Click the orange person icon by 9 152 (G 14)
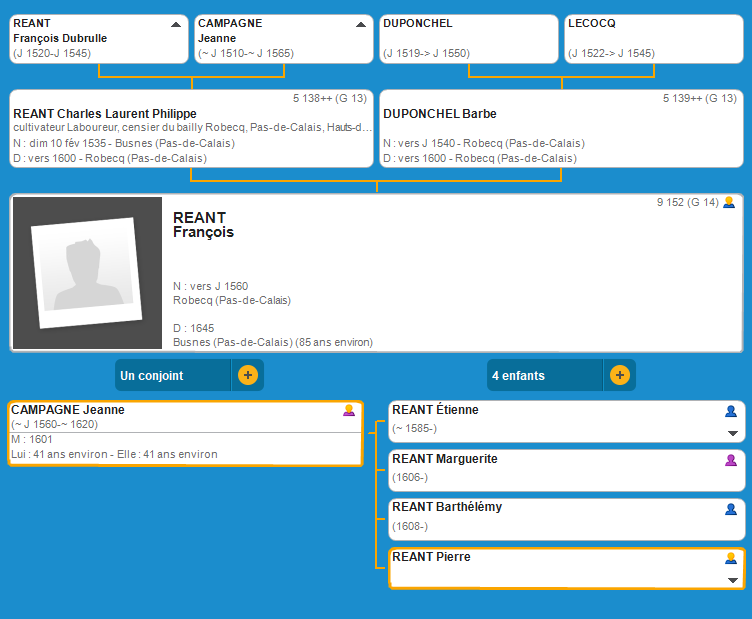Viewport: 752px width, 619px height. pyautogui.click(x=729, y=202)
